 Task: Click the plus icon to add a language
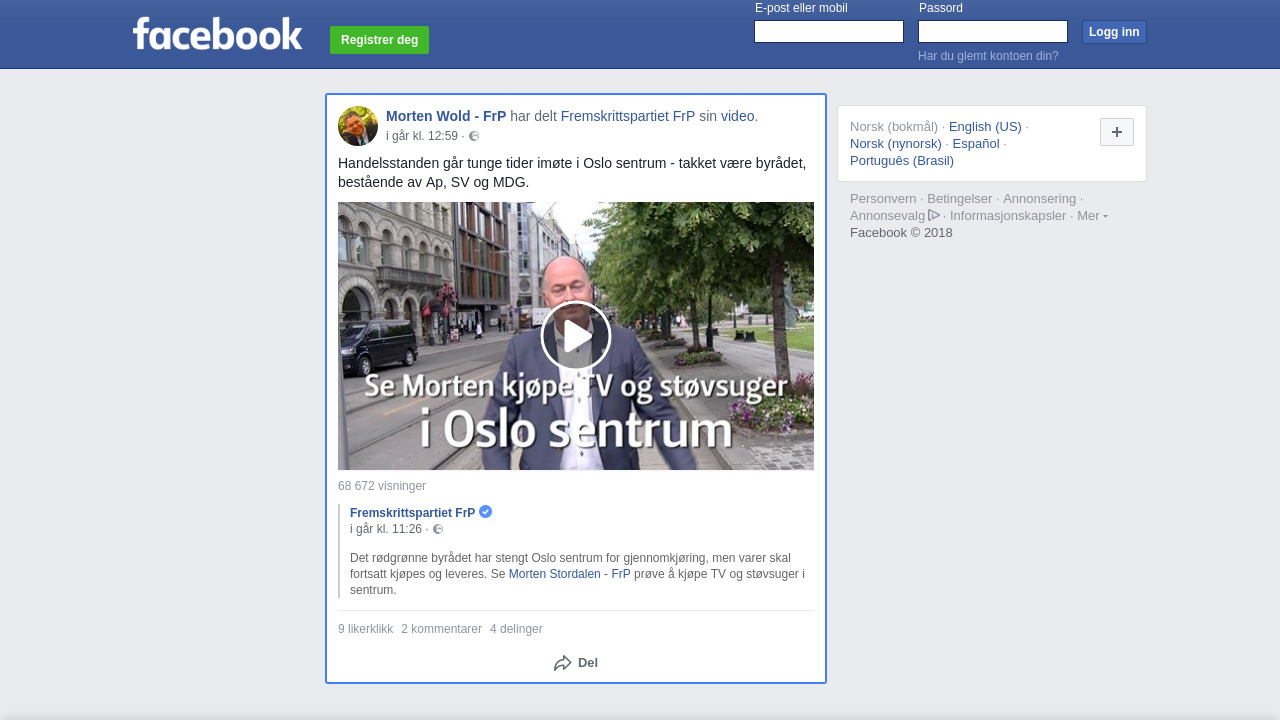pyautogui.click(x=1117, y=132)
